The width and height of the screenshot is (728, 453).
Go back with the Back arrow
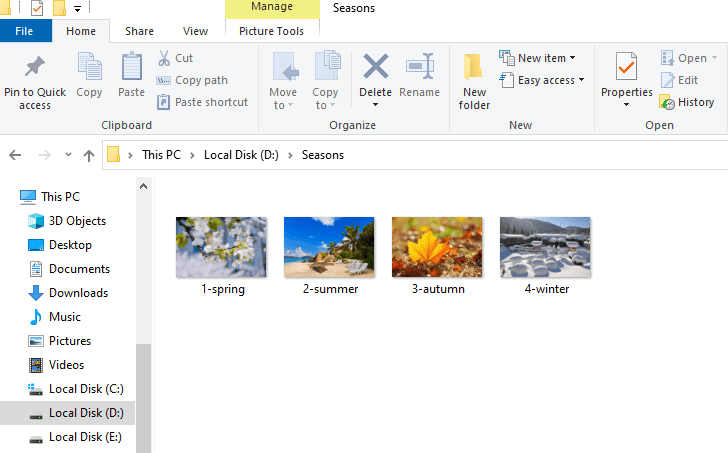click(15, 155)
